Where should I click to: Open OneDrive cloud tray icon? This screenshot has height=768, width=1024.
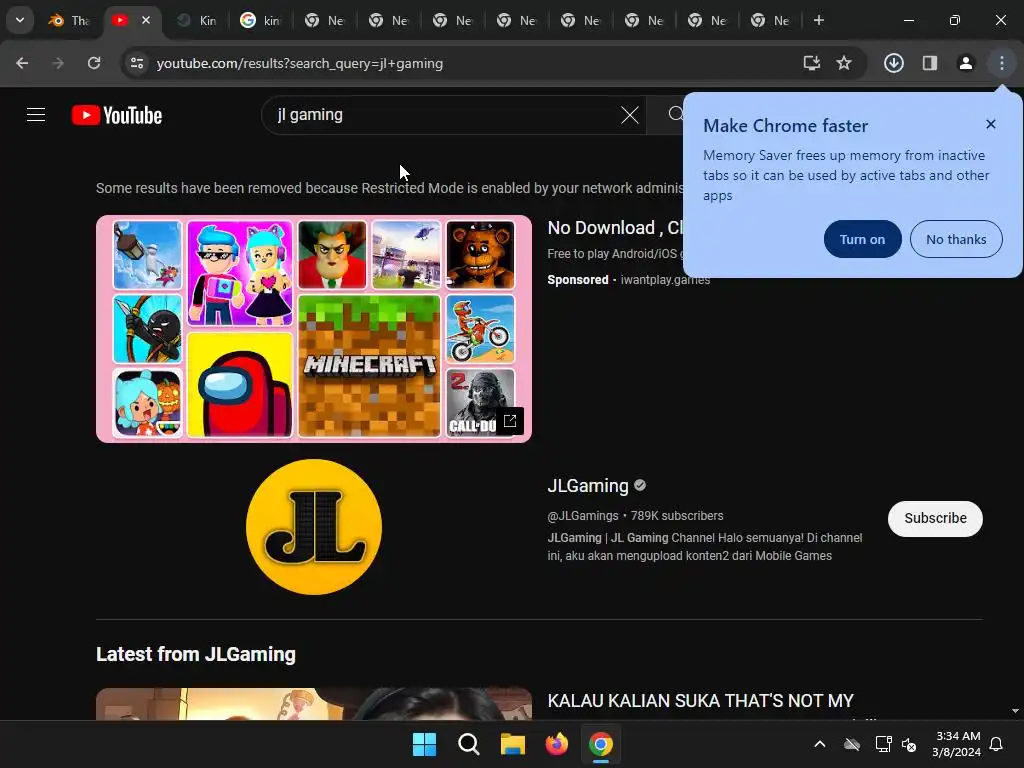852,744
